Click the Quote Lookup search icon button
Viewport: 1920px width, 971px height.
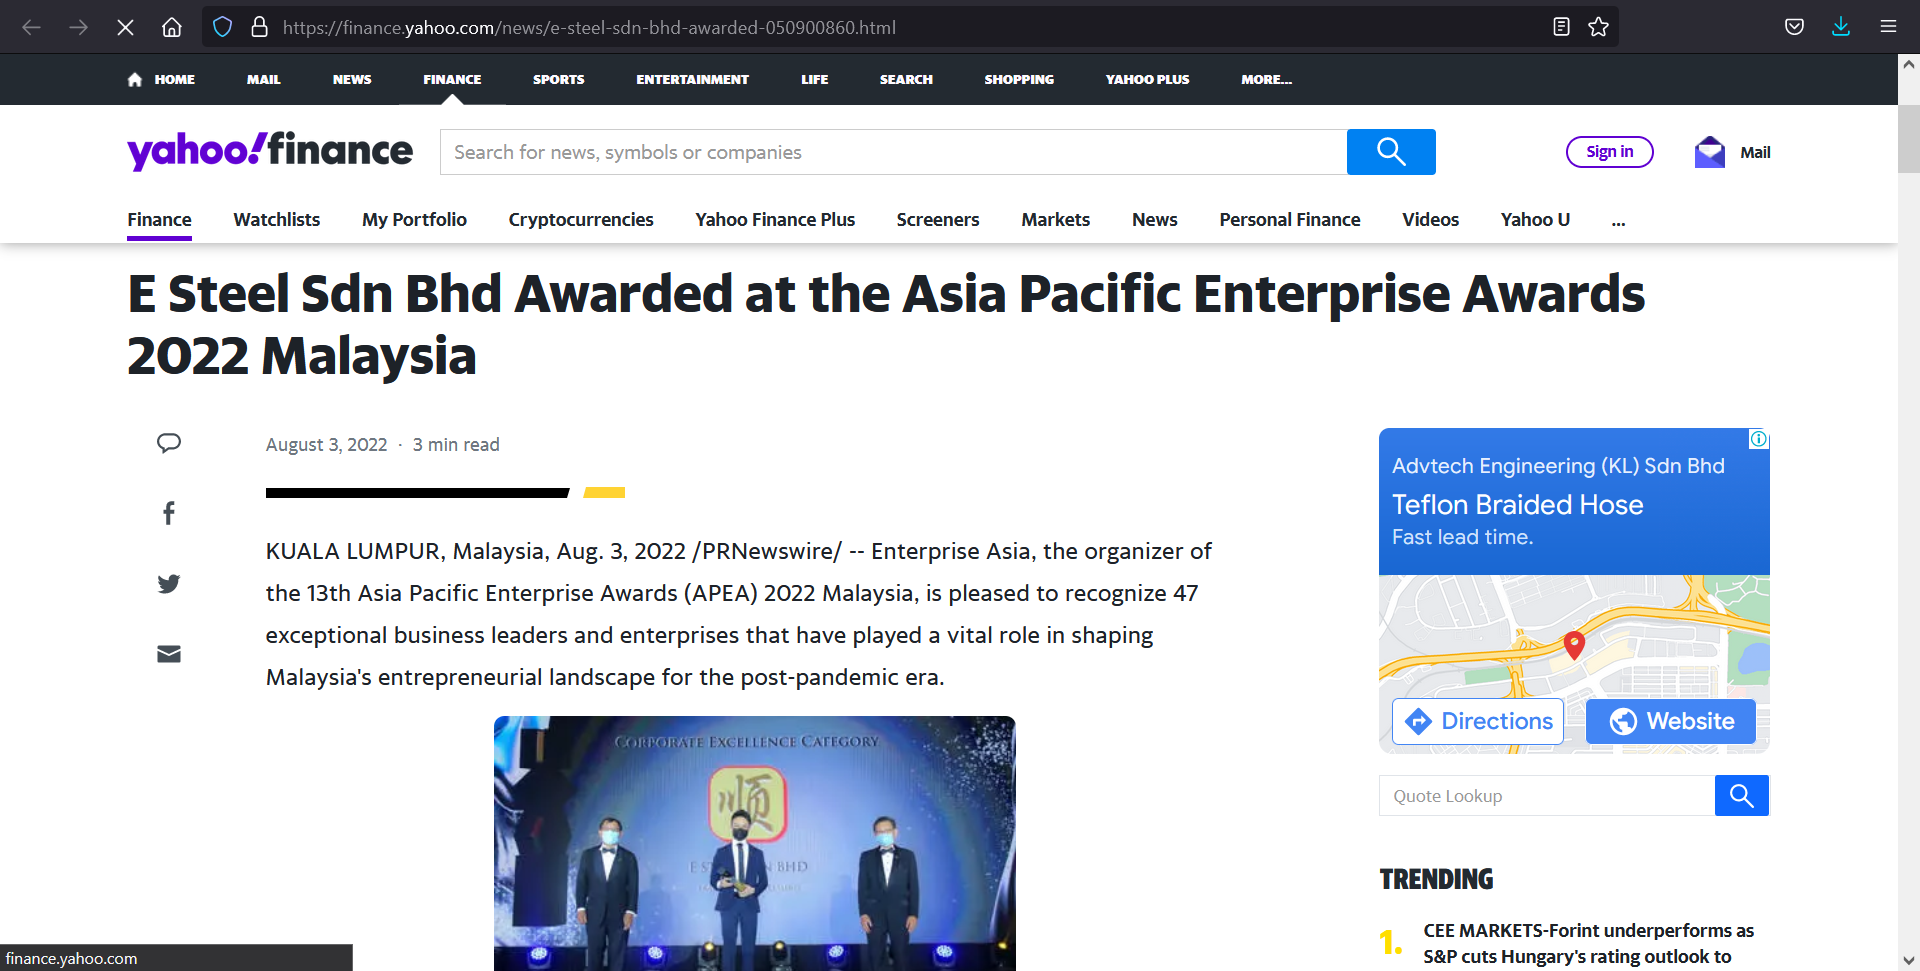(x=1742, y=796)
